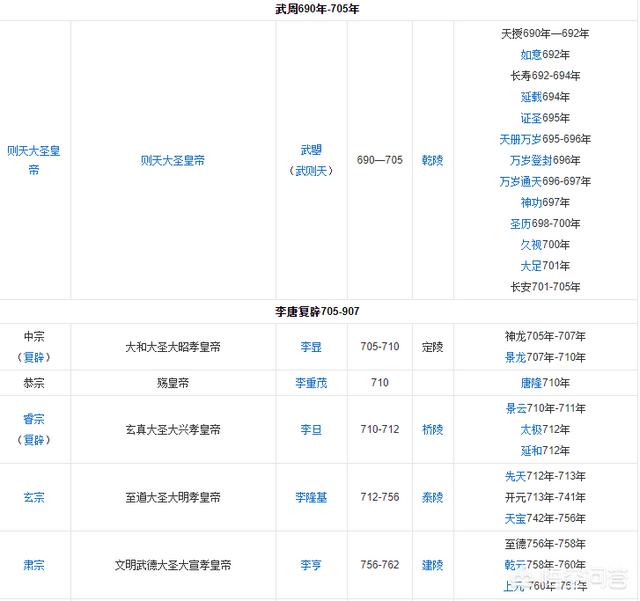Open the 睿宗 temple name link

pyautogui.click(x=34, y=419)
